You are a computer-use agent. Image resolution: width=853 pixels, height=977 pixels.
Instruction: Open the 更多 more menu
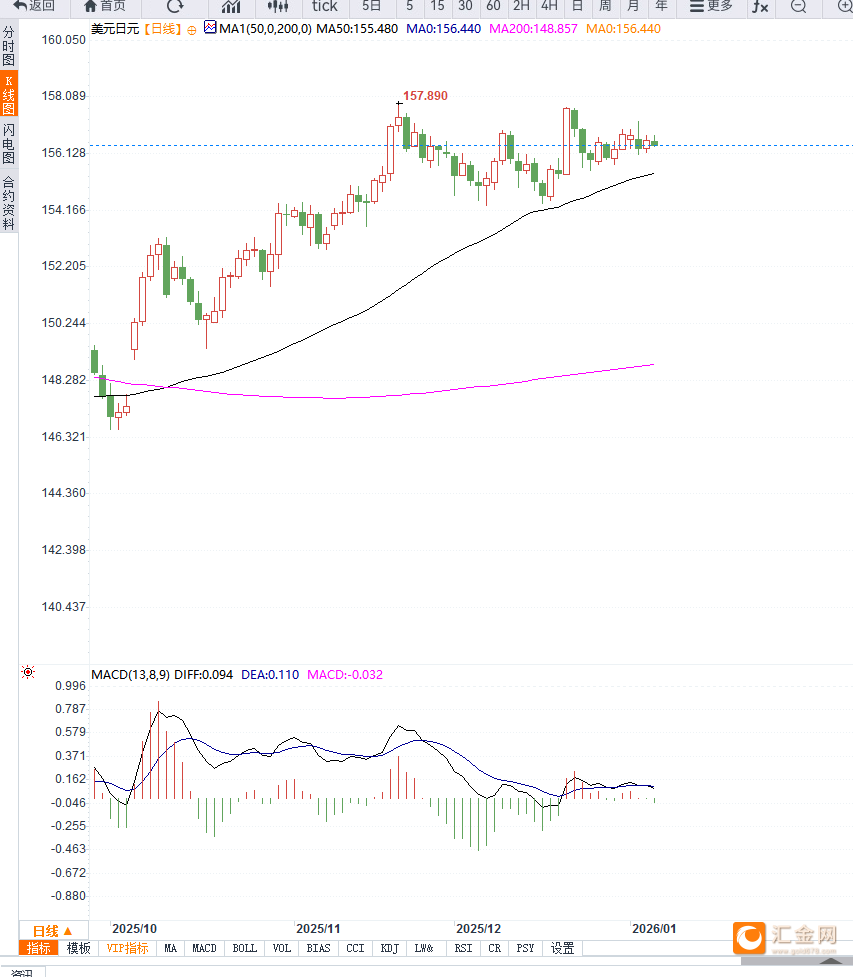point(711,6)
